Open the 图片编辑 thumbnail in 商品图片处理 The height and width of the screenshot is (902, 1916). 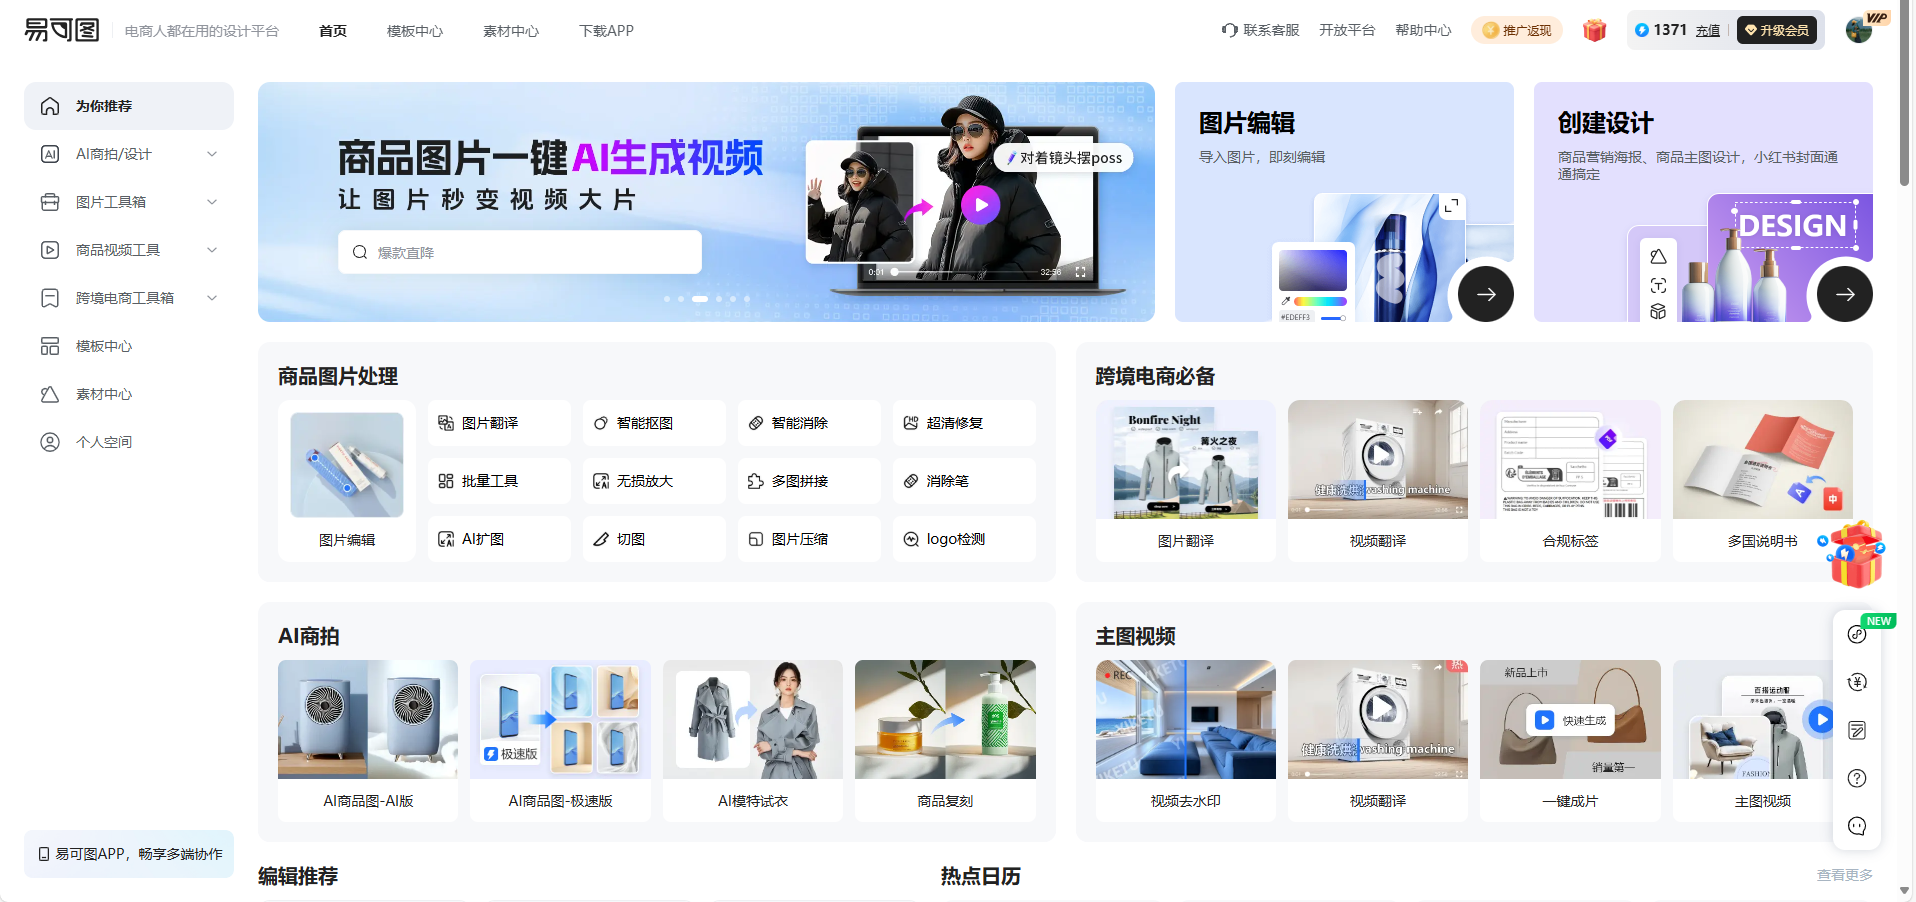(x=347, y=481)
